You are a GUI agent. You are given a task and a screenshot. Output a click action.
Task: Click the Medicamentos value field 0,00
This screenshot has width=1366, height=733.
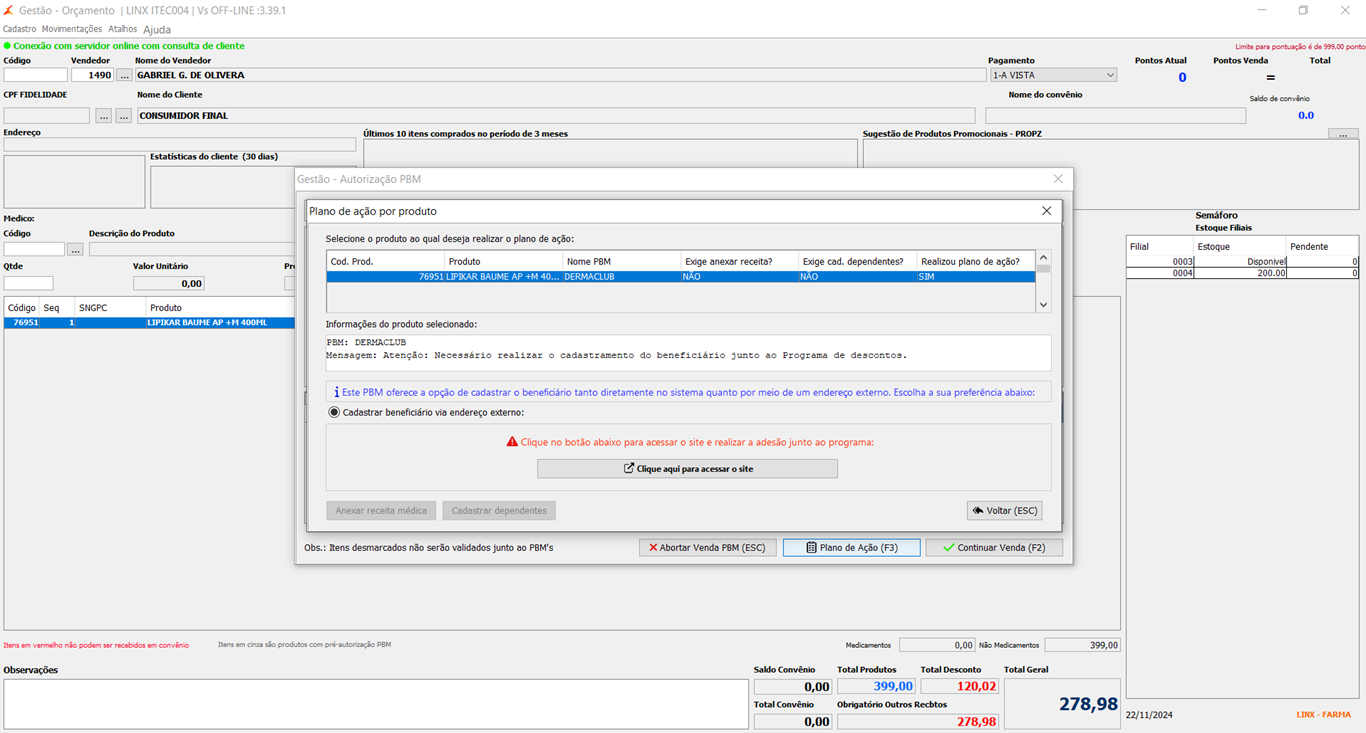937,646
